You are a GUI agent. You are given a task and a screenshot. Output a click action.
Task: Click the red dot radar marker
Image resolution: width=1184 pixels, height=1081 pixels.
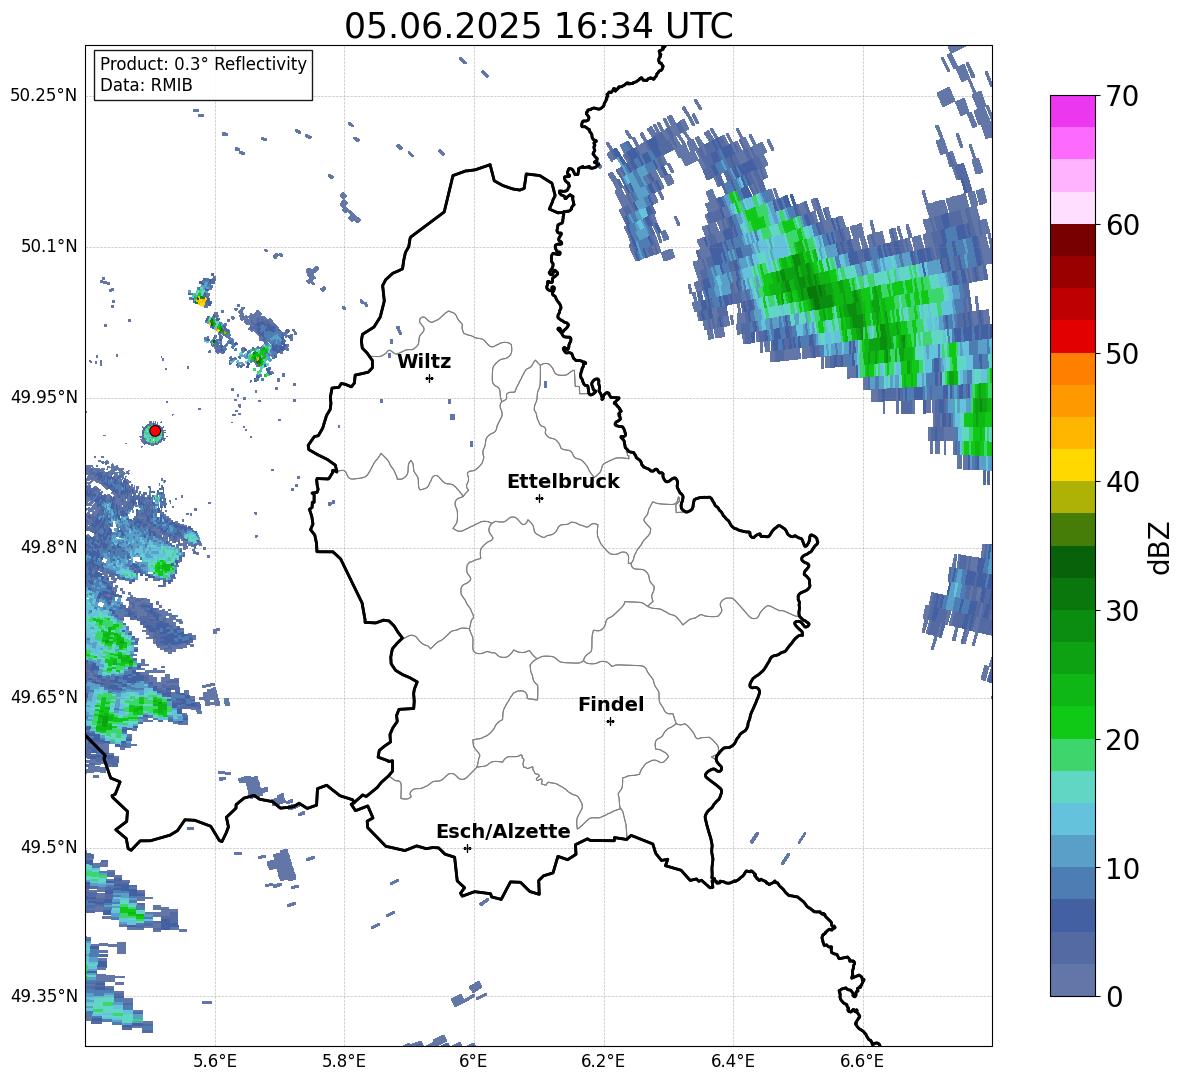[155, 431]
